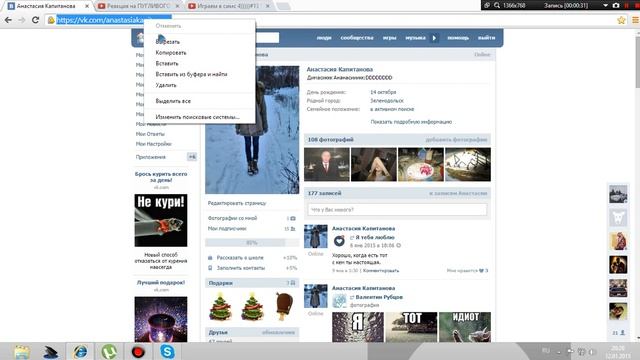This screenshot has width=640, height=360.
Task: Click выйти to log out
Action: pos(487,38)
